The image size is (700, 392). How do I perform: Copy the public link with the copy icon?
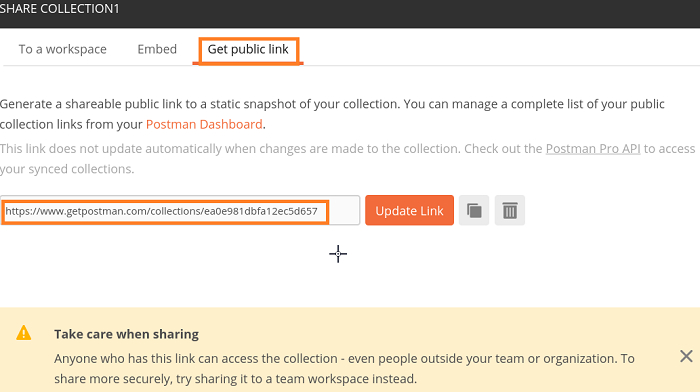click(x=474, y=210)
